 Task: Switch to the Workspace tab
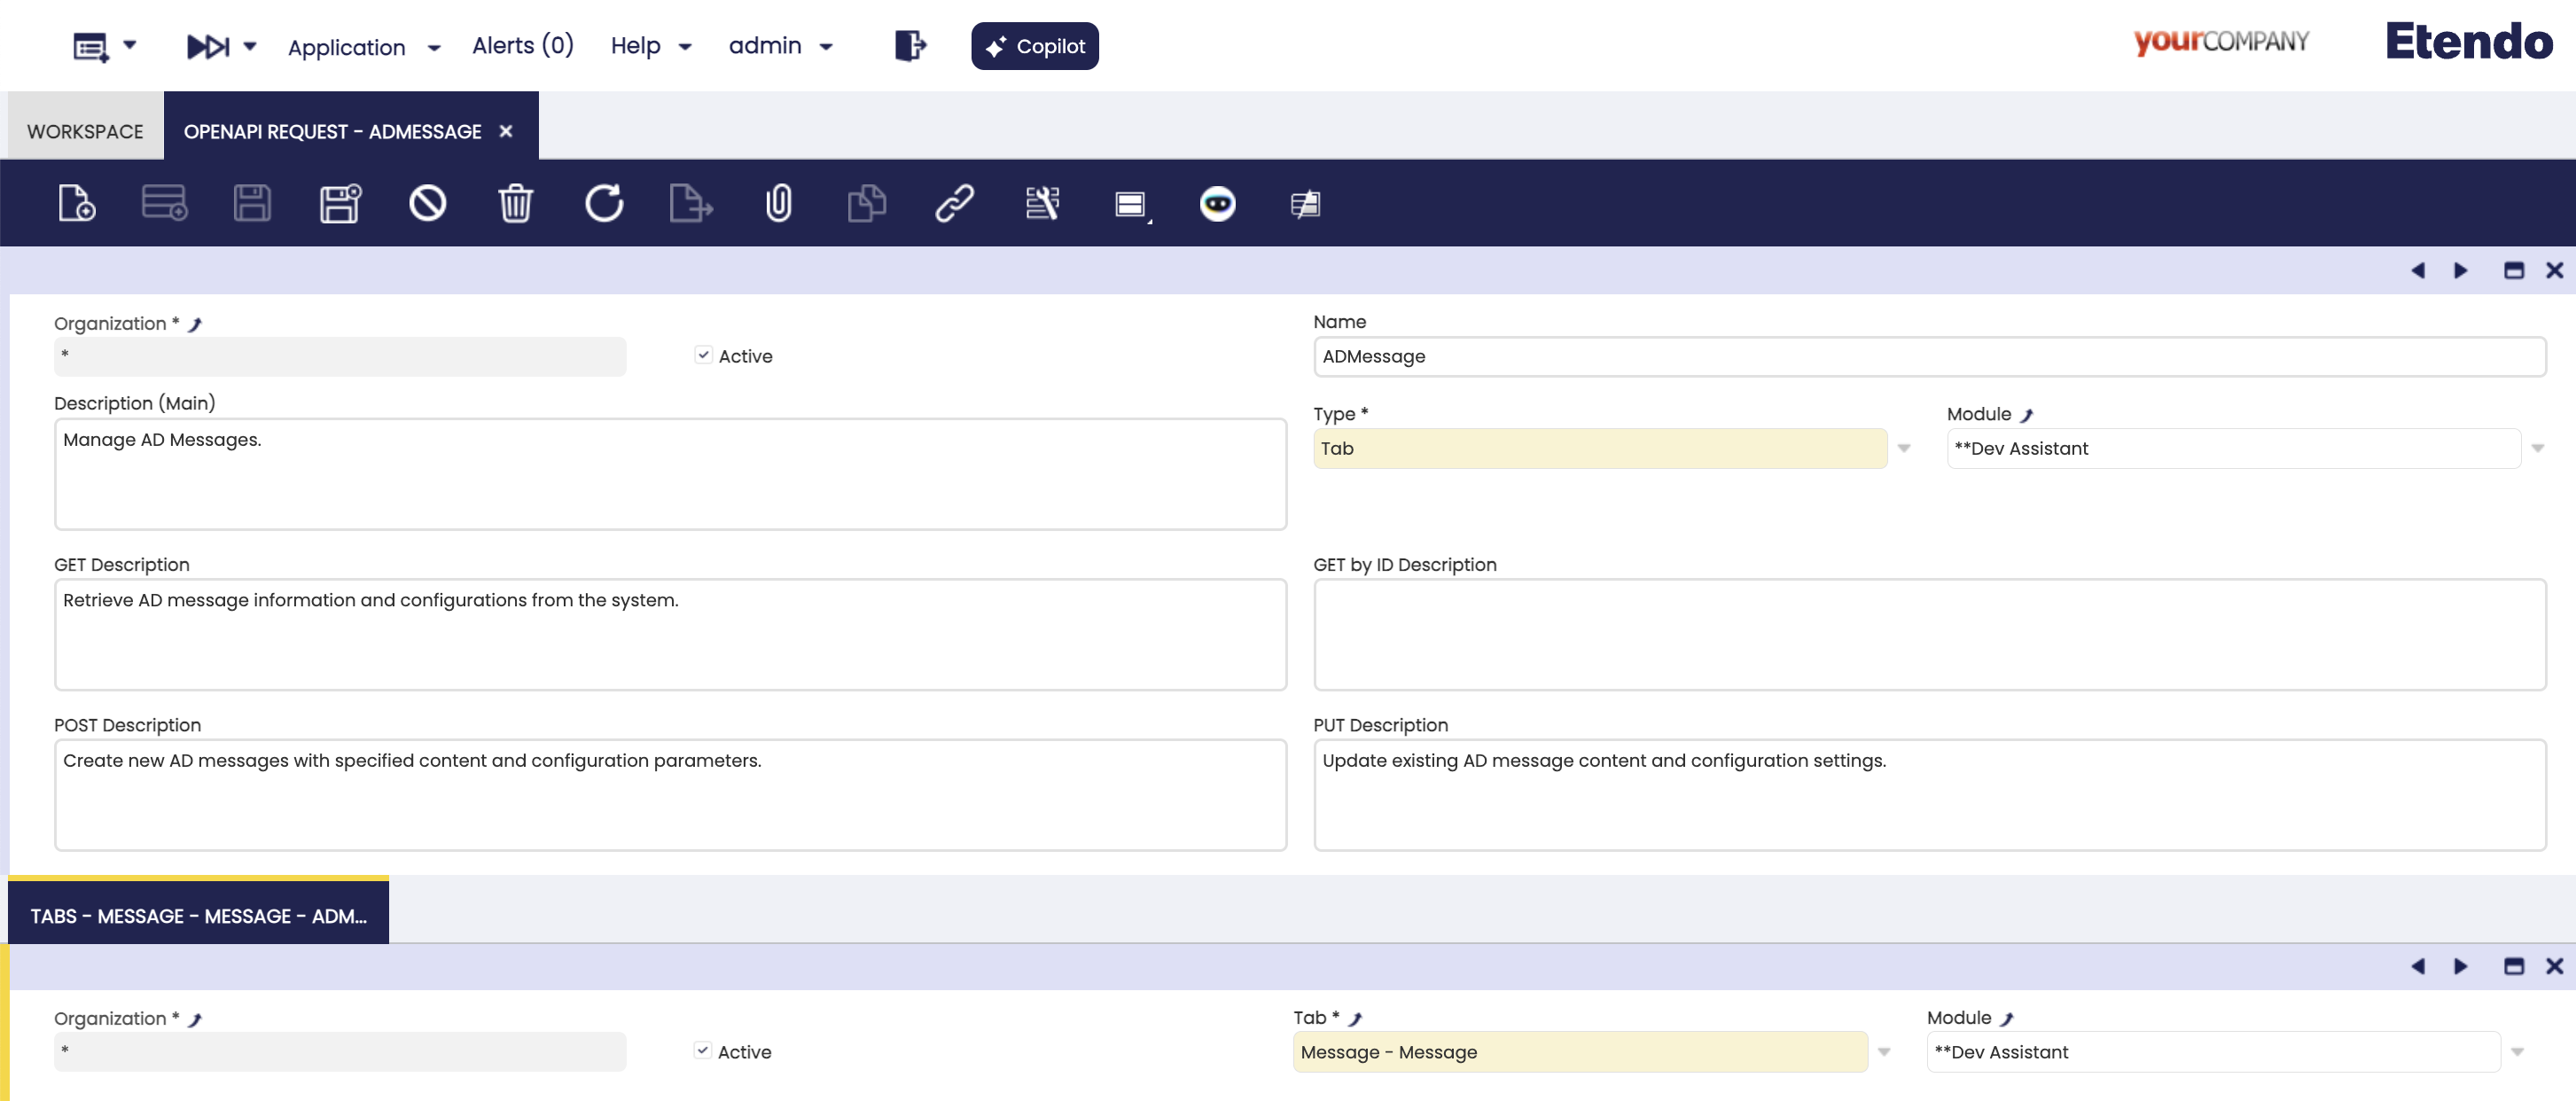coord(85,131)
